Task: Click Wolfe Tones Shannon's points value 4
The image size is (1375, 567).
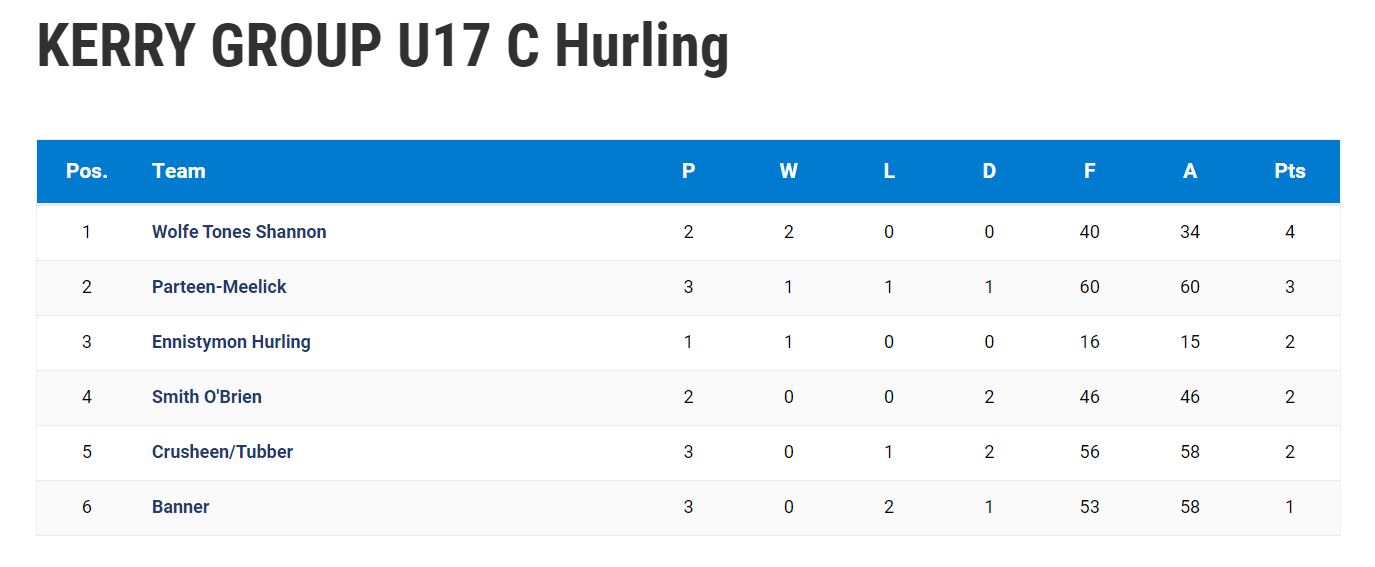Action: [1290, 232]
